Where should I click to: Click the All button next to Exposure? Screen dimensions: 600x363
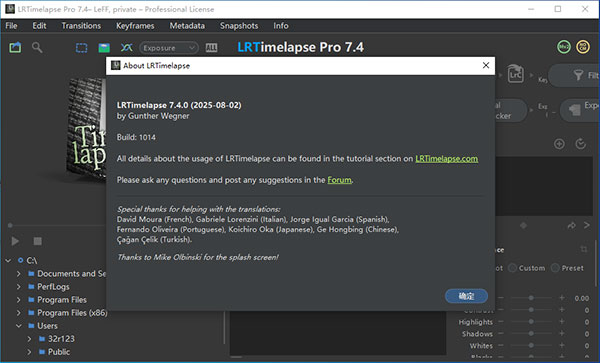pyautogui.click(x=211, y=48)
